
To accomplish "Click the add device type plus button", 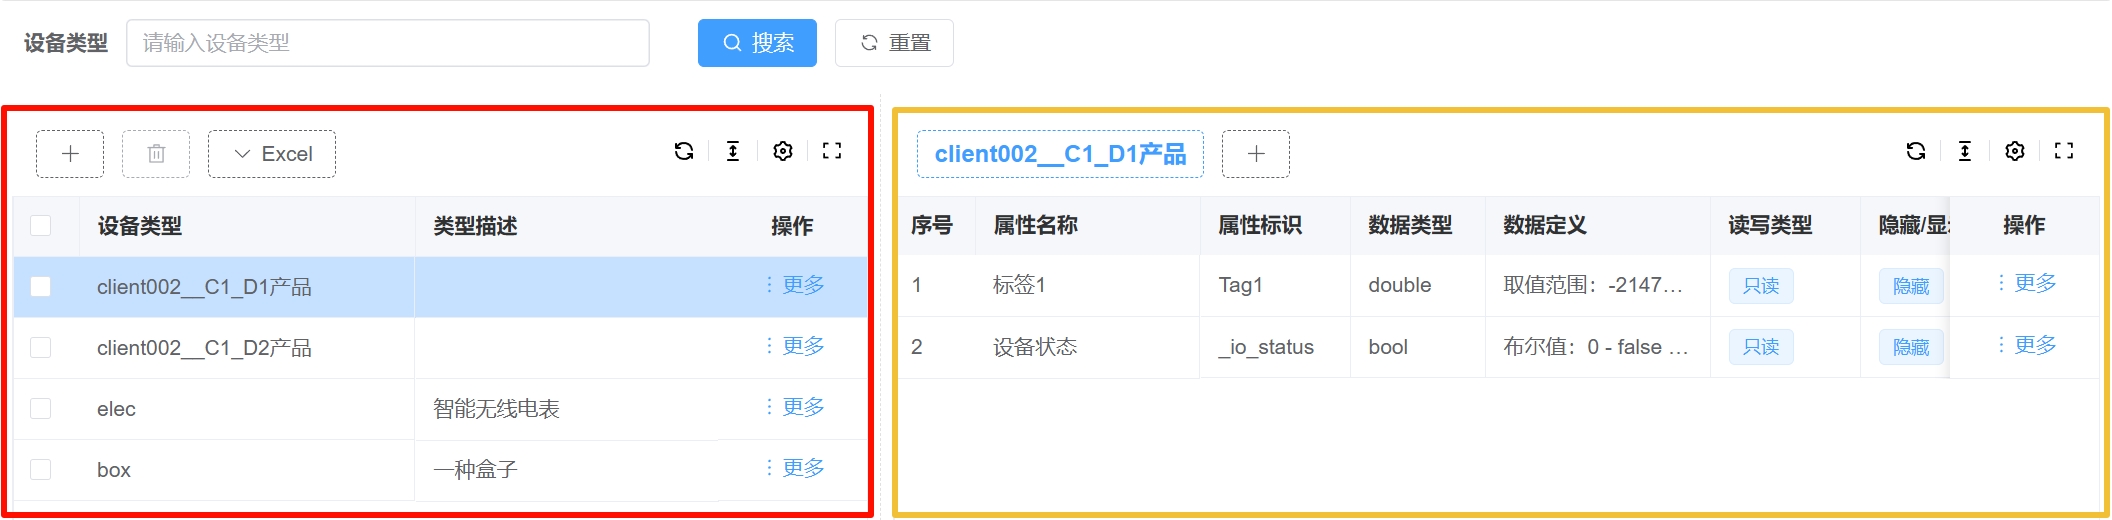I will (70, 154).
